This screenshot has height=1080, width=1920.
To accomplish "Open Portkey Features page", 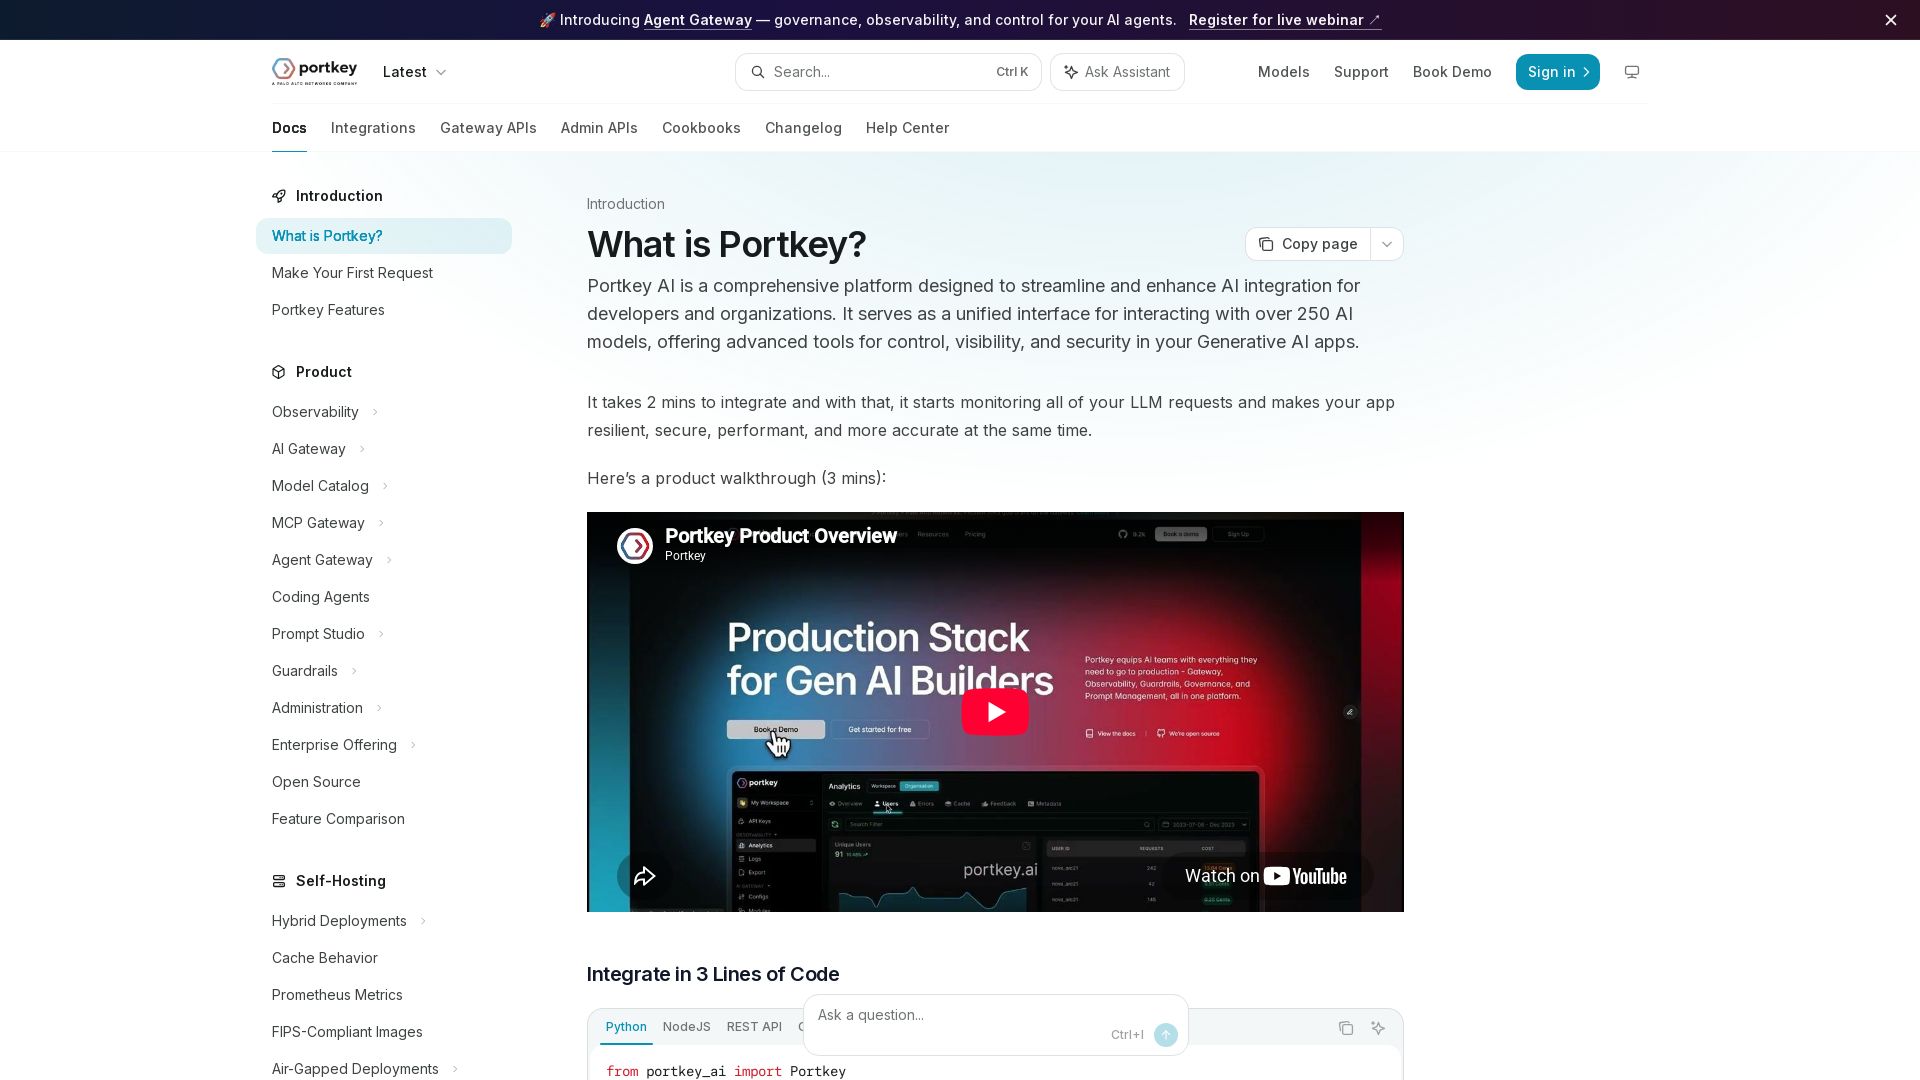I will point(383,310).
